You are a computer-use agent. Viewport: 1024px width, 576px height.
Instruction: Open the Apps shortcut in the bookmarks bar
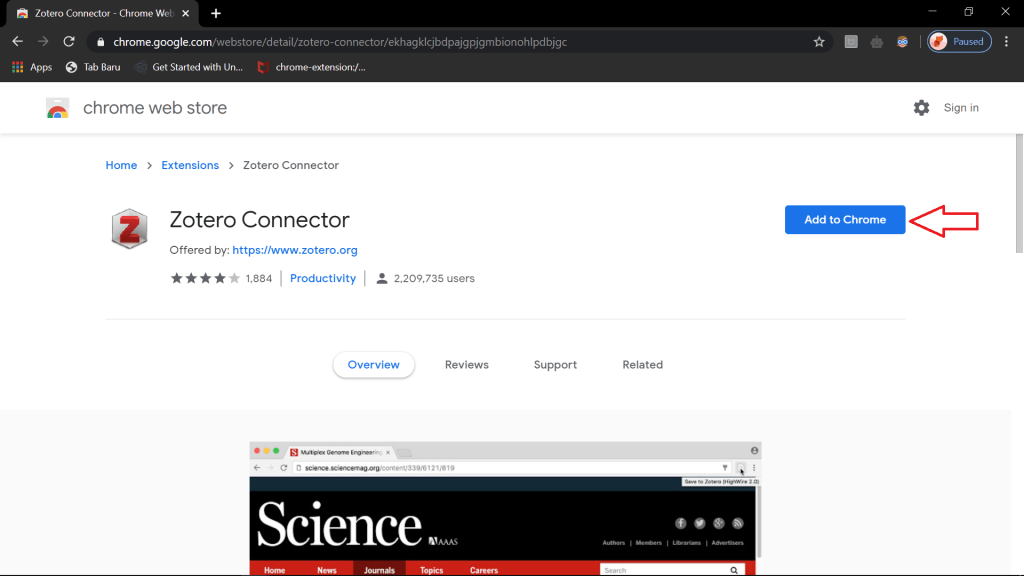(32, 67)
